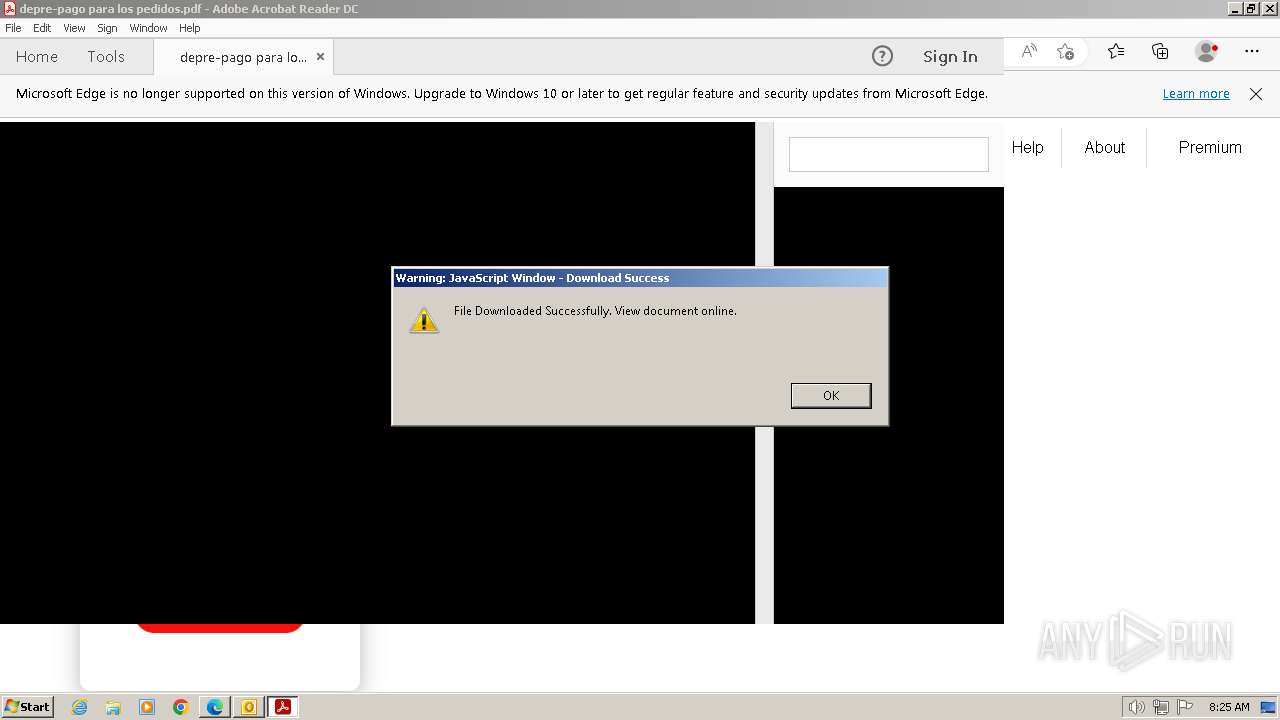Open the Premium link on web page
The width and height of the screenshot is (1280, 720).
coord(1210,147)
